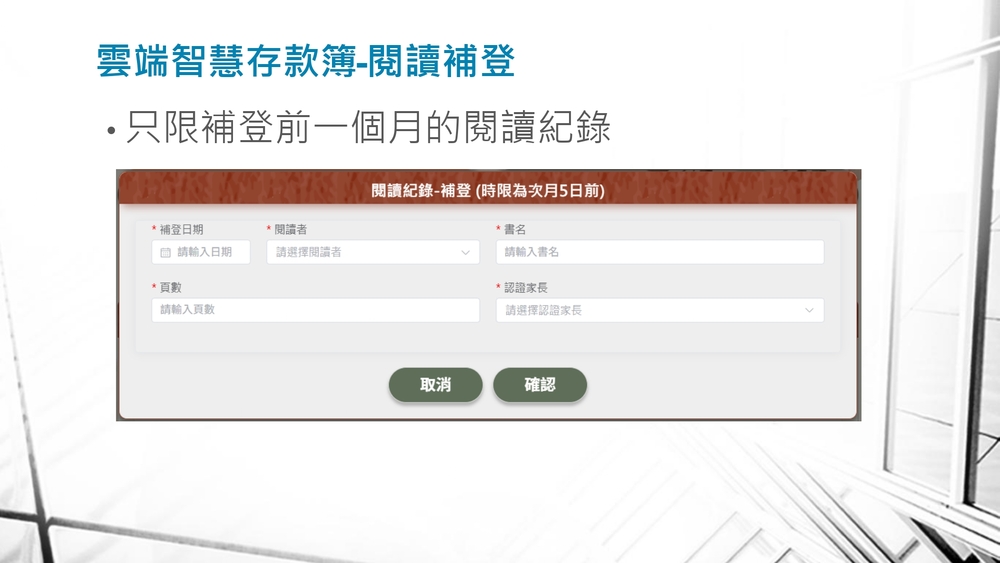The image size is (1000, 563).
Task: Select the 請輸入頁數 page count field
Action: 315,310
